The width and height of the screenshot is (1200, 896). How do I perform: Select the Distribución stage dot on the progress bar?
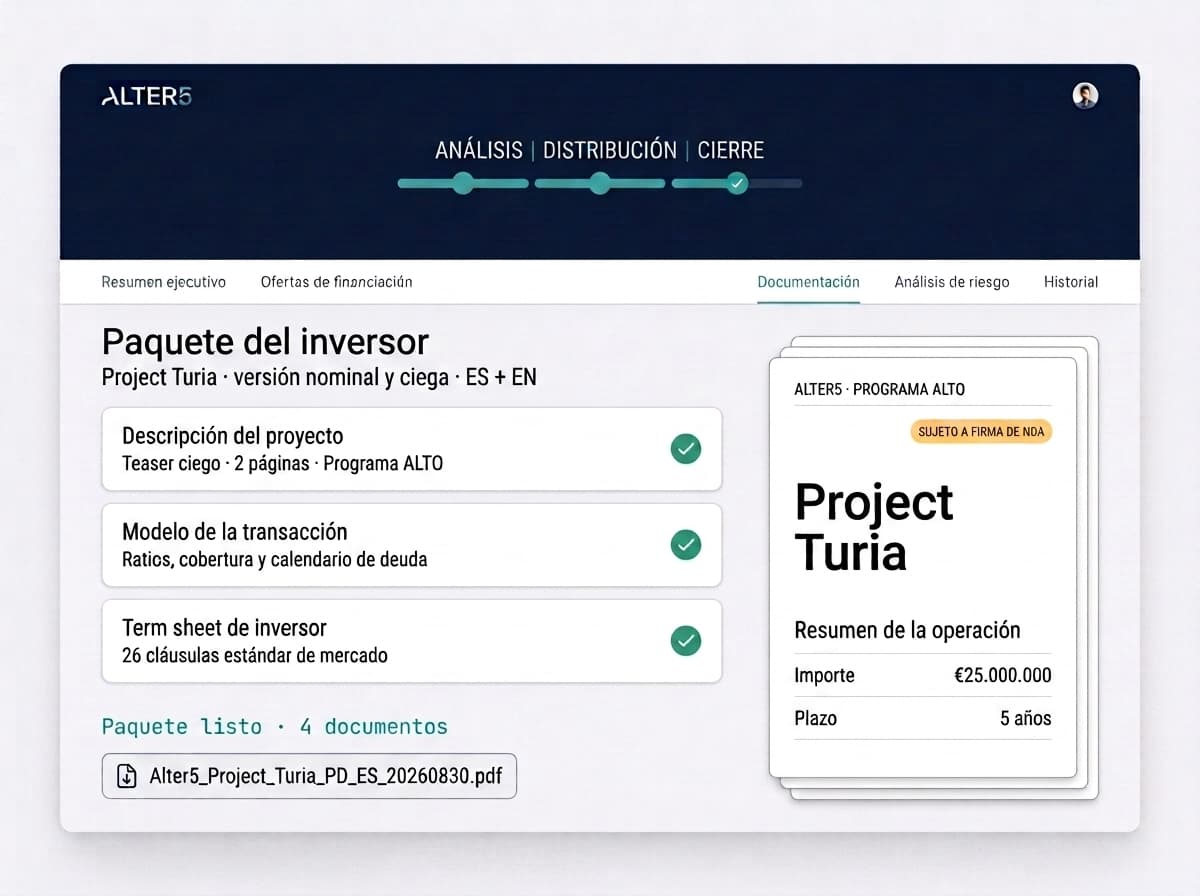click(x=599, y=183)
